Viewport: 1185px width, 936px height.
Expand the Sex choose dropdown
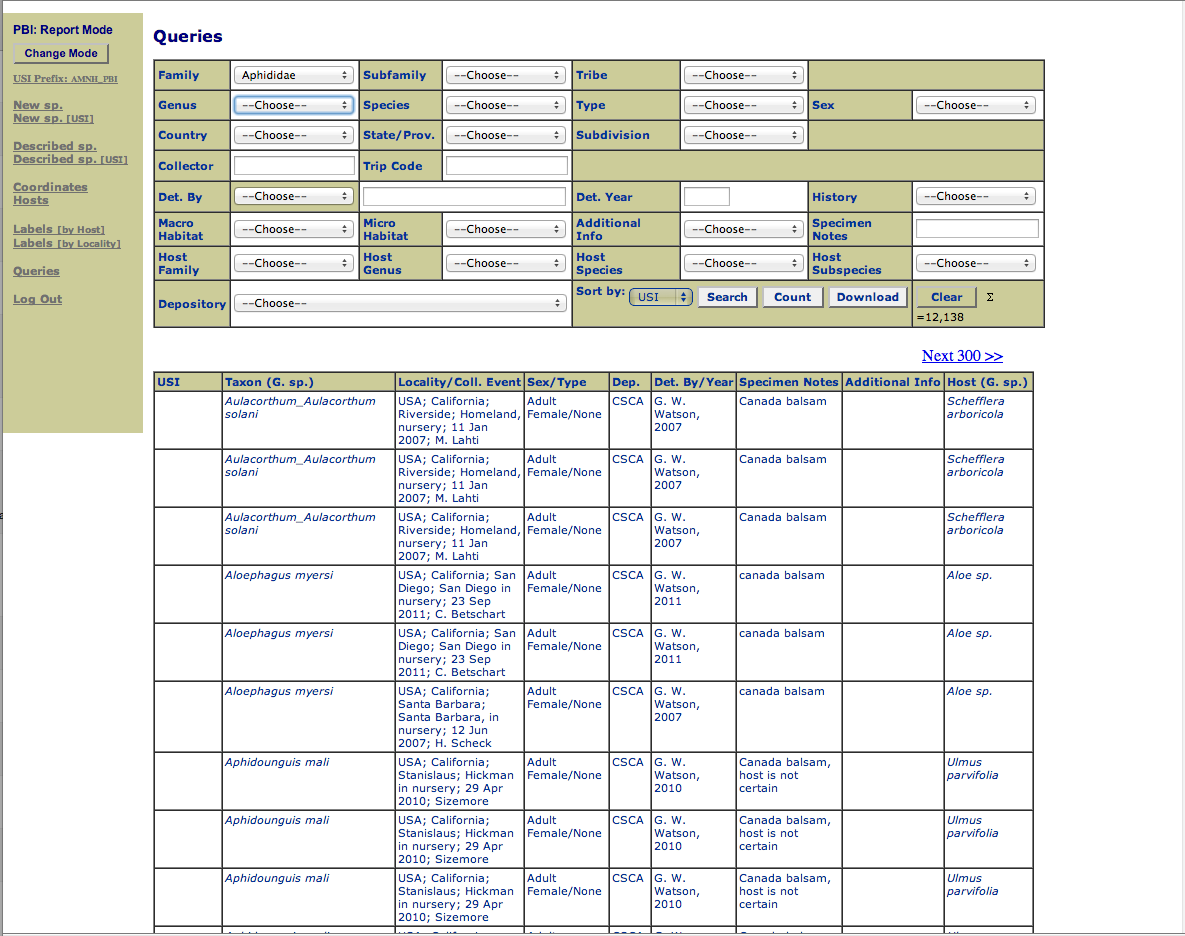(976, 104)
